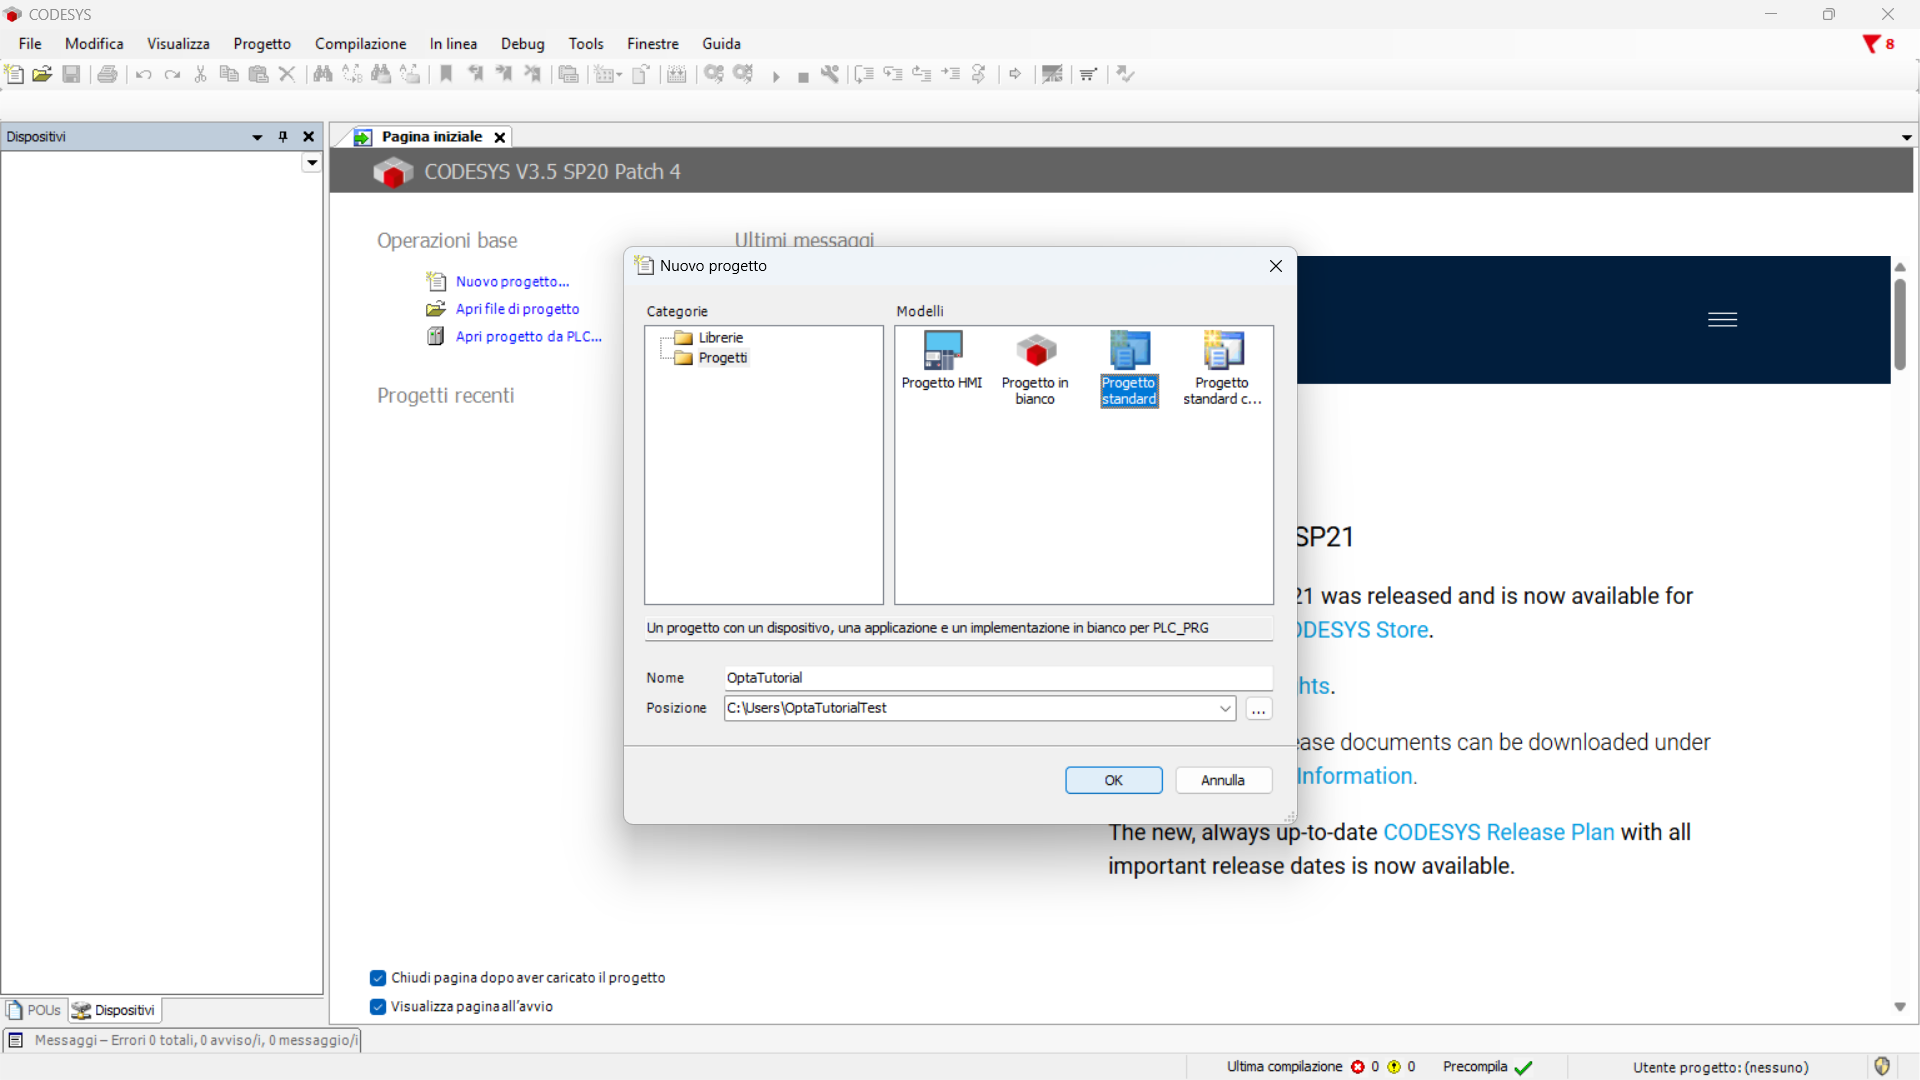The width and height of the screenshot is (1920, 1080).
Task: Click the red notification filter icon
Action: [x=1871, y=44]
